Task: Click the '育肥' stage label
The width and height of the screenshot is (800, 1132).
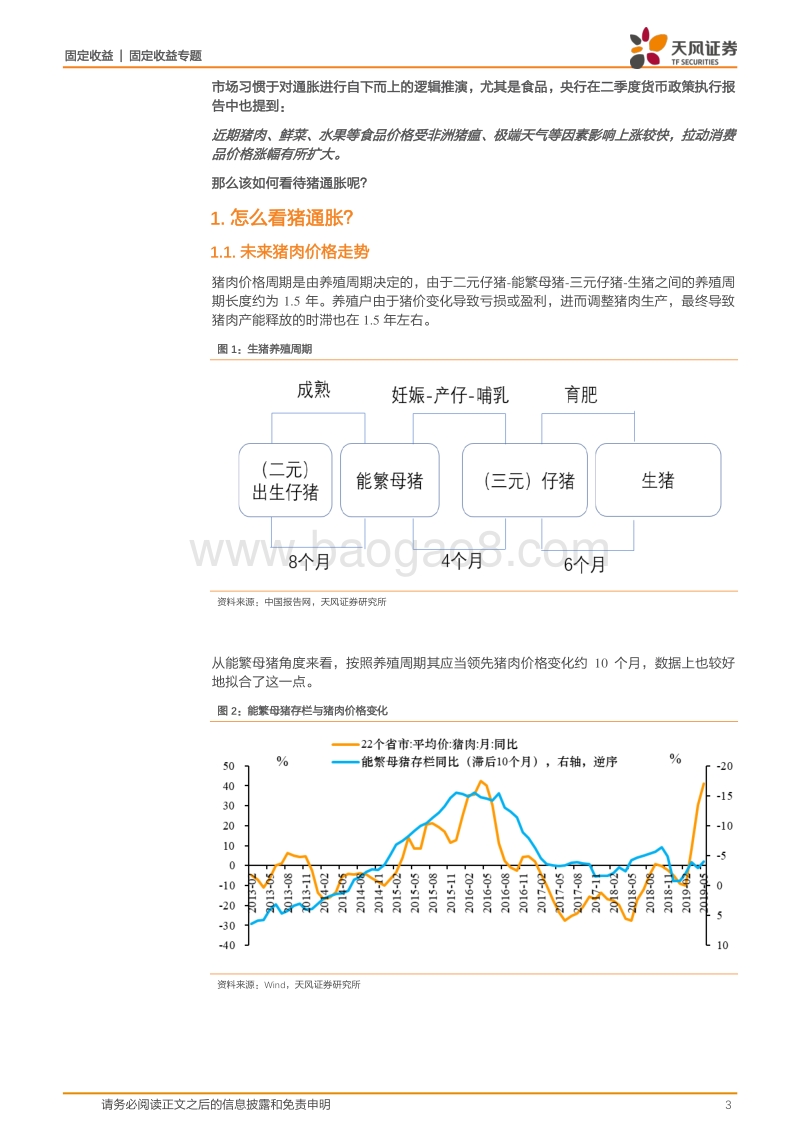Action: point(581,394)
